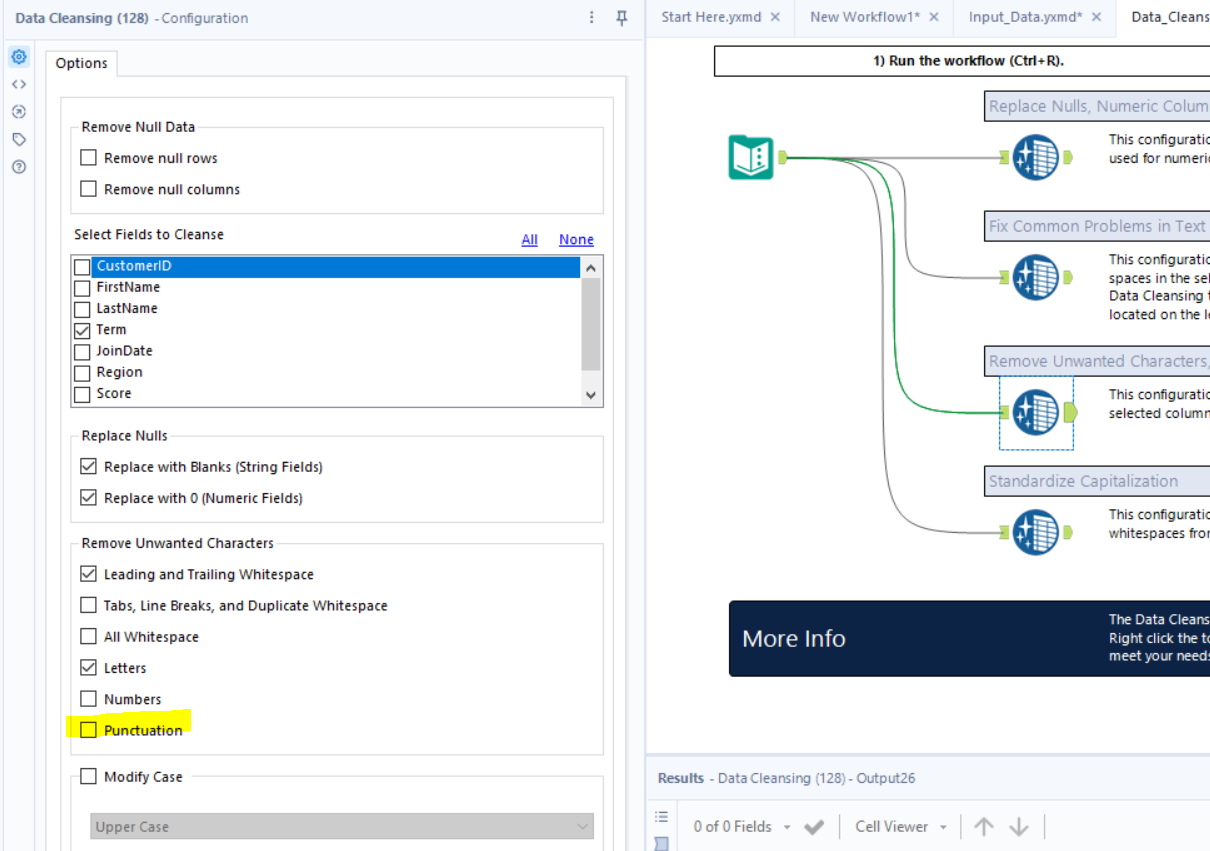
Task: Pin the Data Cleansing configuration panel
Action: (x=622, y=18)
